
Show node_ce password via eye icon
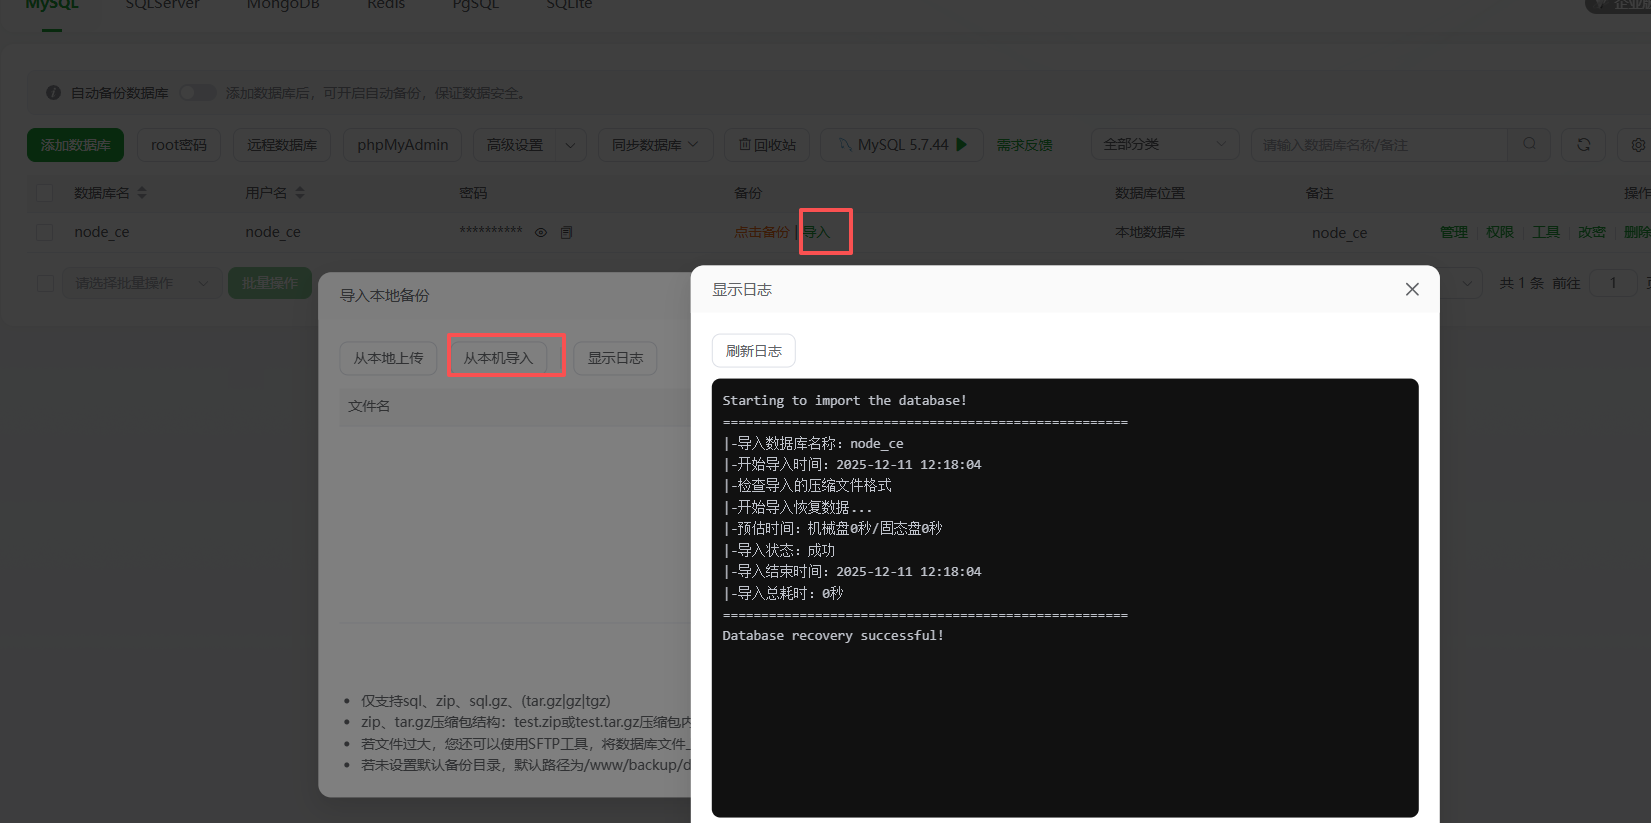coord(541,232)
